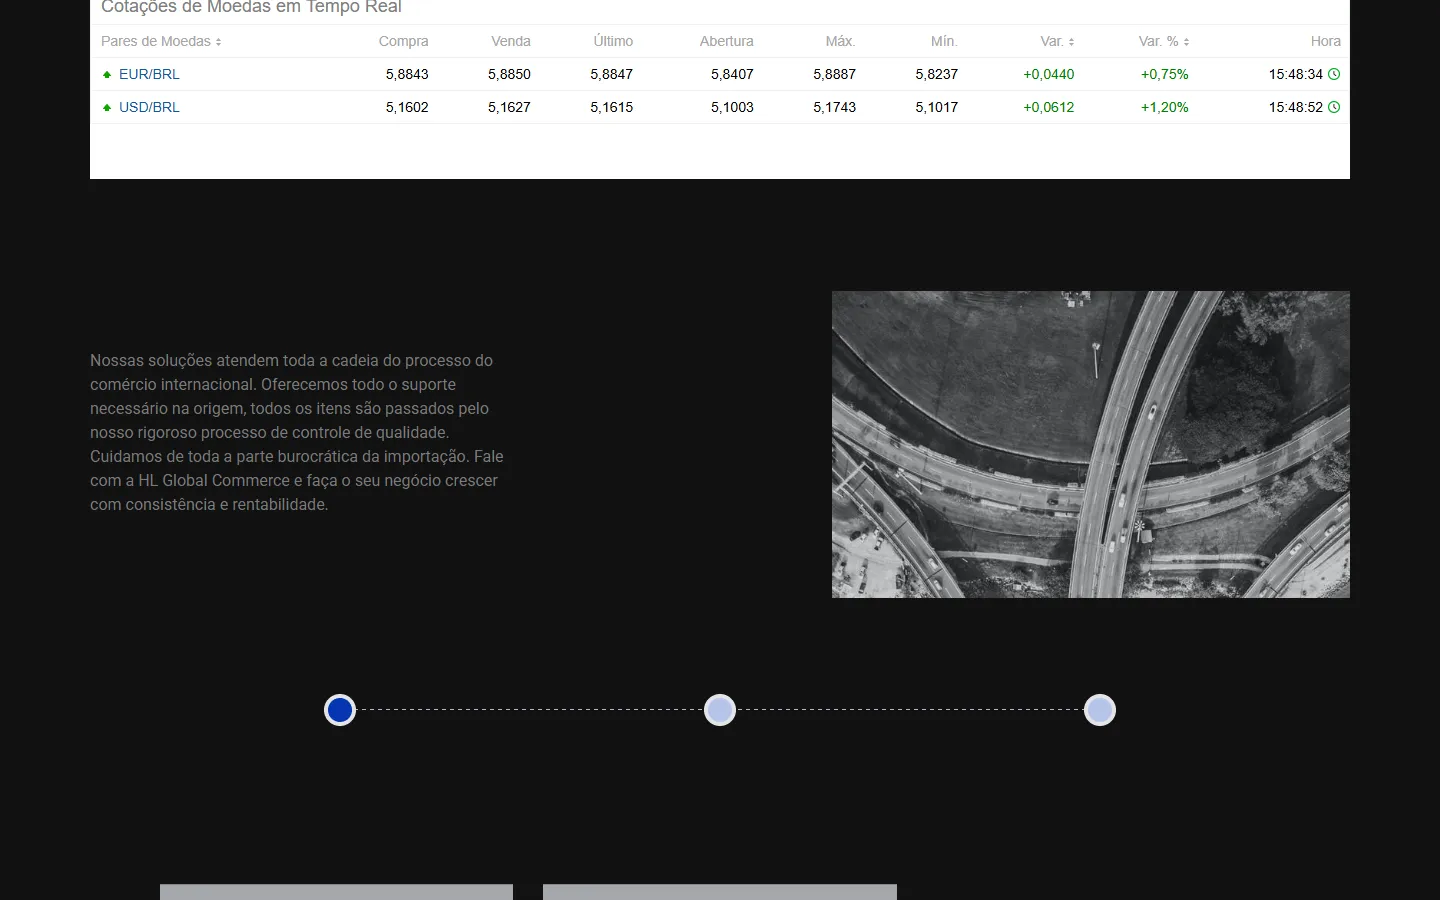Image resolution: width=1440 pixels, height=900 pixels.
Task: Click USD/BRL Venda value 5,1627
Action: pyautogui.click(x=509, y=107)
